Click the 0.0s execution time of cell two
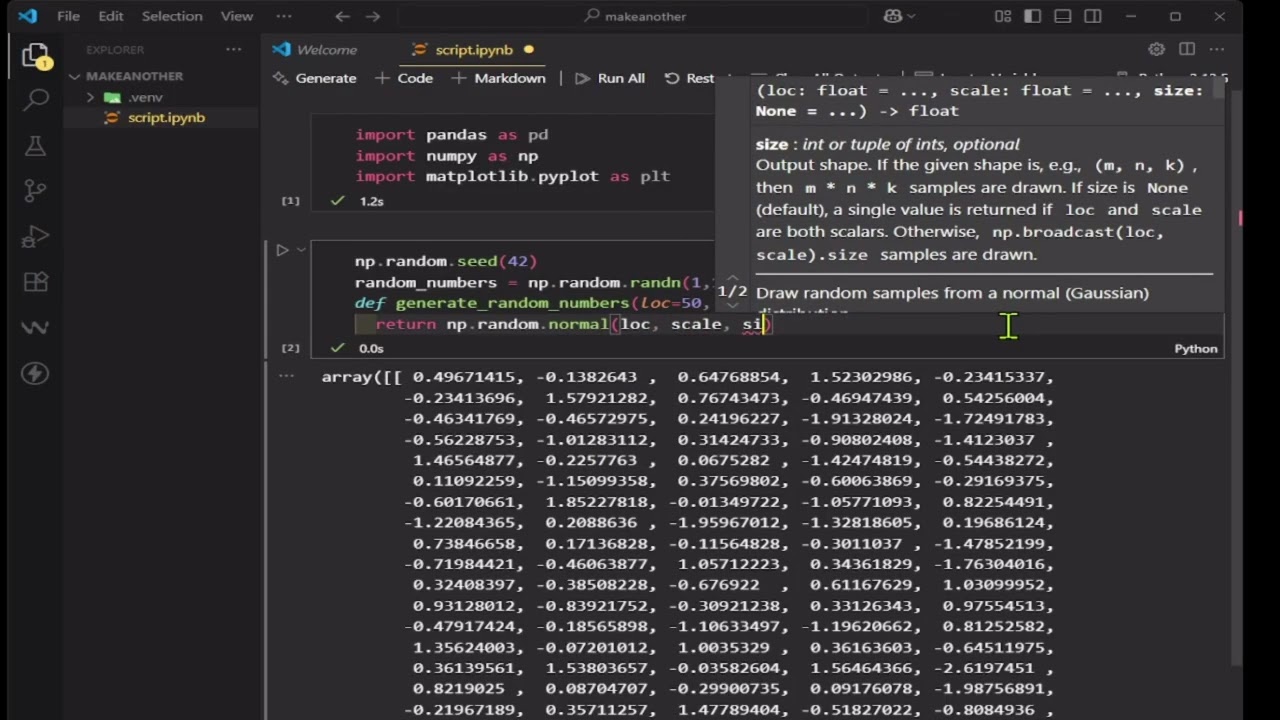This screenshot has width=1280, height=720. pyautogui.click(x=371, y=348)
